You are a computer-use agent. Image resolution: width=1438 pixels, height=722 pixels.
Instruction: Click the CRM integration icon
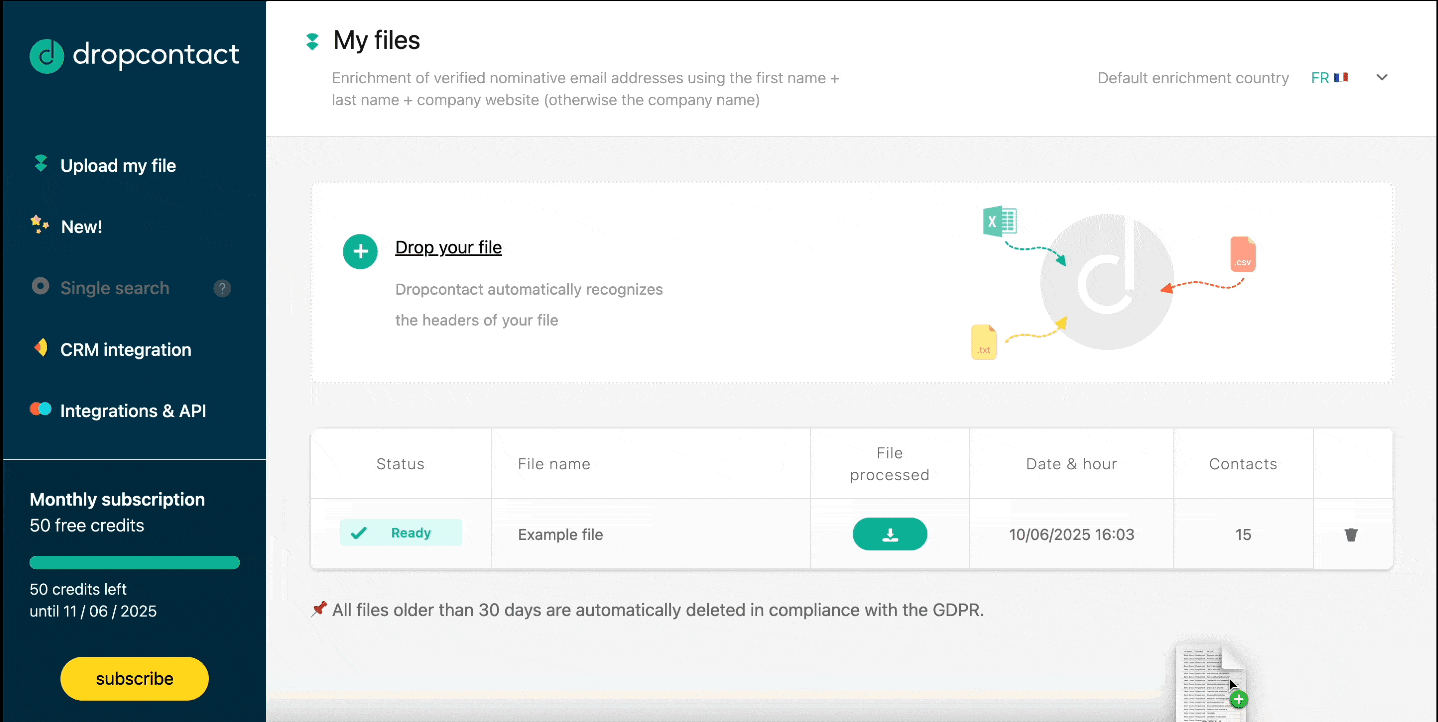40,348
